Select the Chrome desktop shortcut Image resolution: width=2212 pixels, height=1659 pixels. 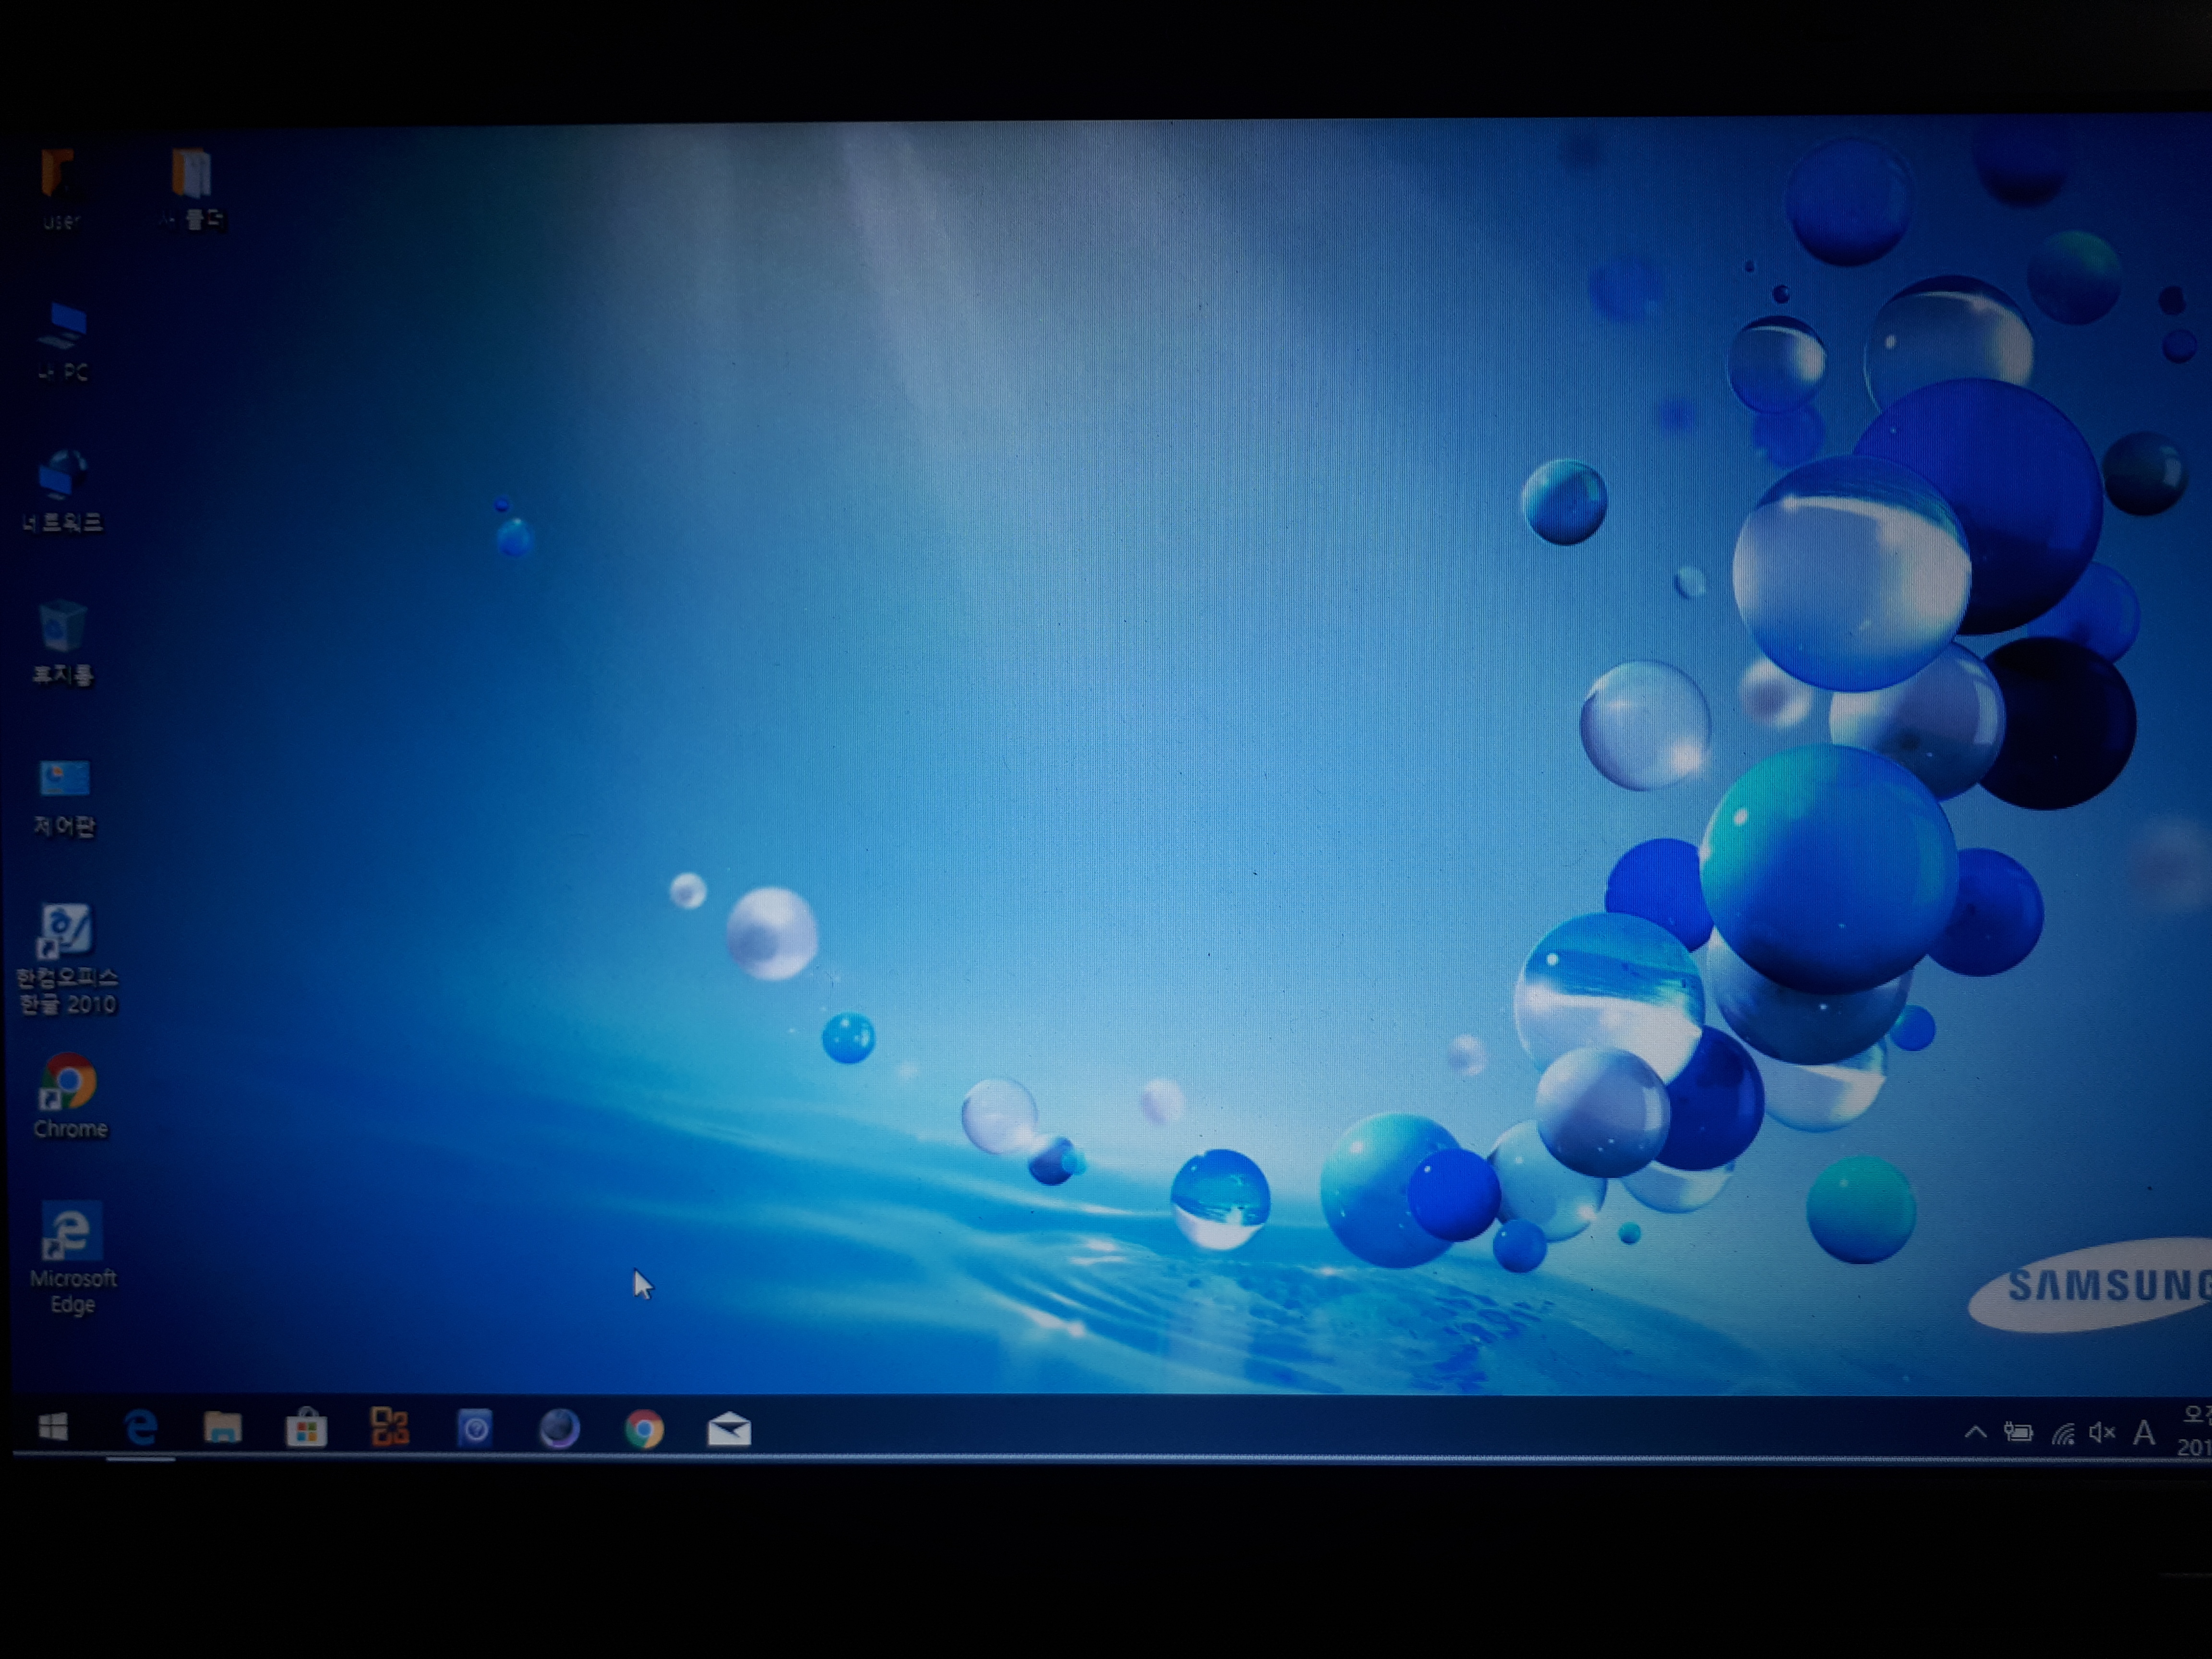click(68, 1083)
